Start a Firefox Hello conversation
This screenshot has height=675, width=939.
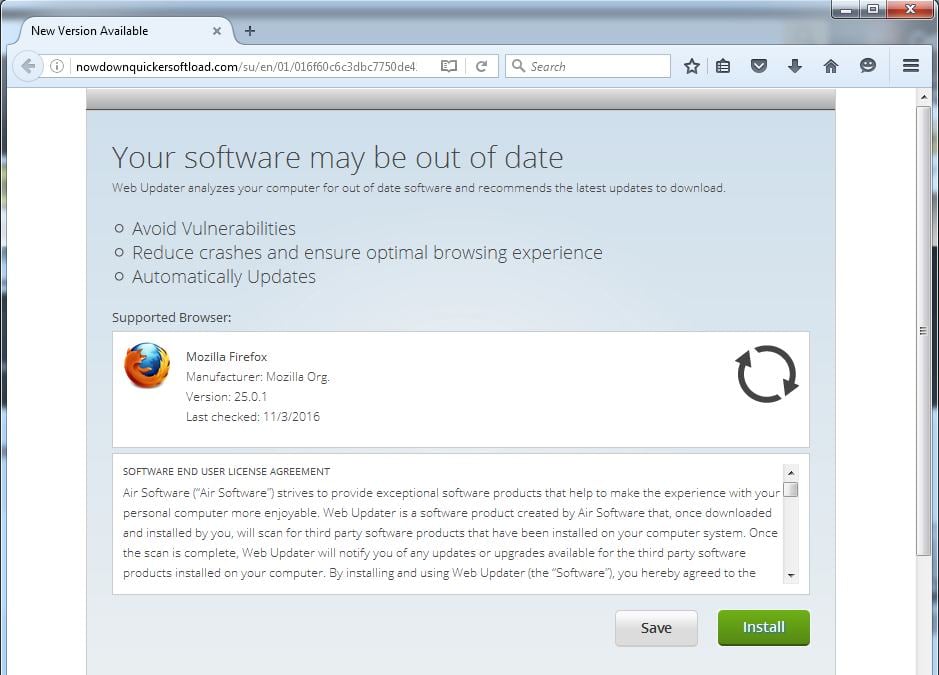[867, 66]
